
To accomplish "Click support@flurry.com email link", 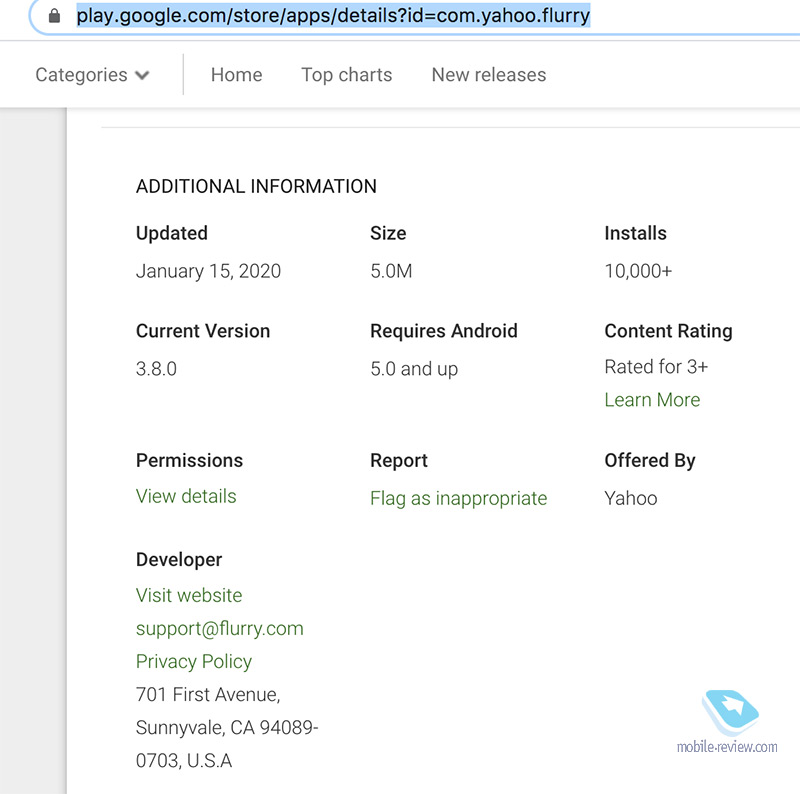I will (x=219, y=628).
